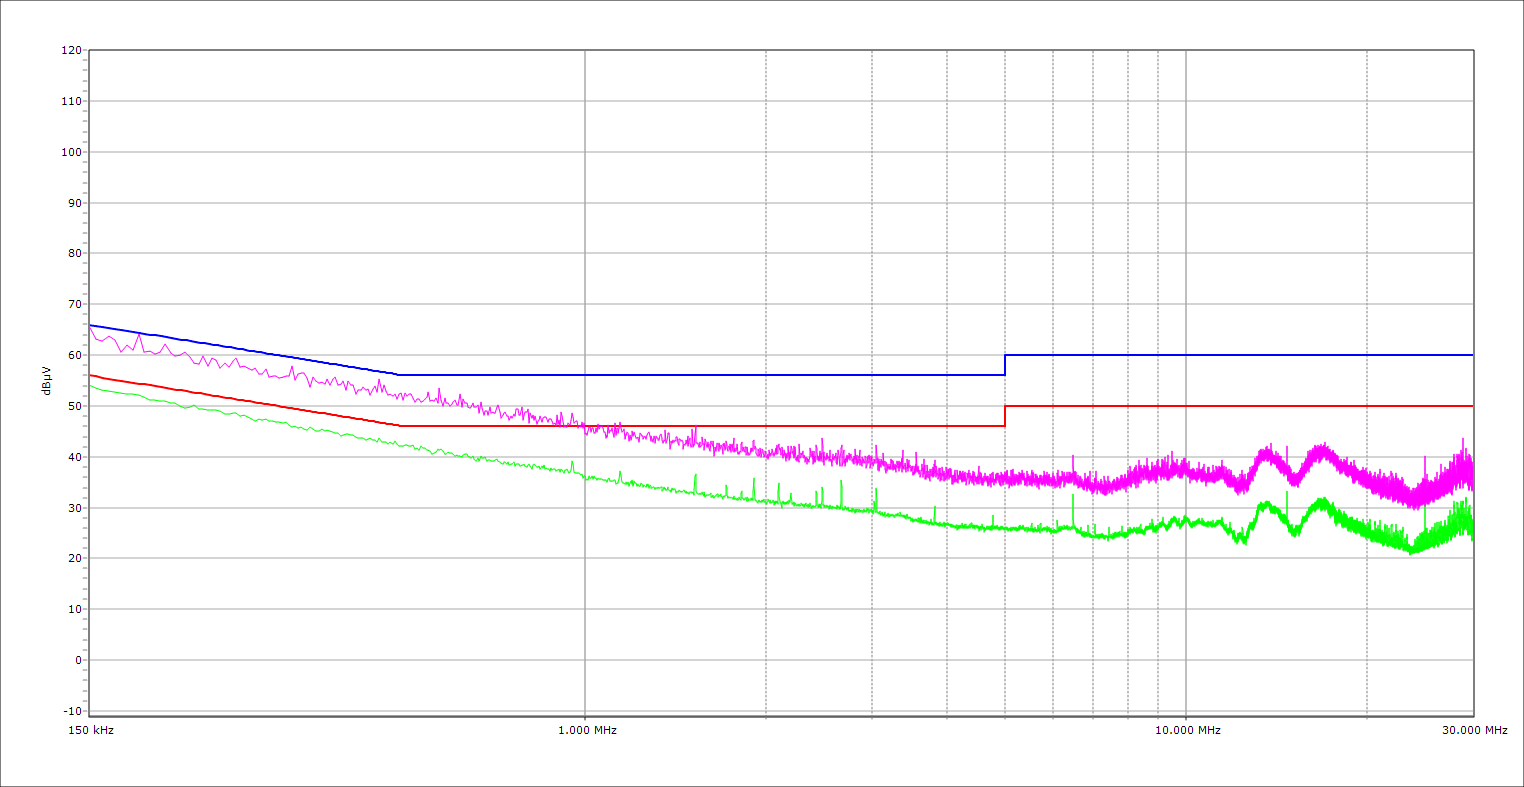Click green trace start at 150 kHz

click(x=91, y=385)
